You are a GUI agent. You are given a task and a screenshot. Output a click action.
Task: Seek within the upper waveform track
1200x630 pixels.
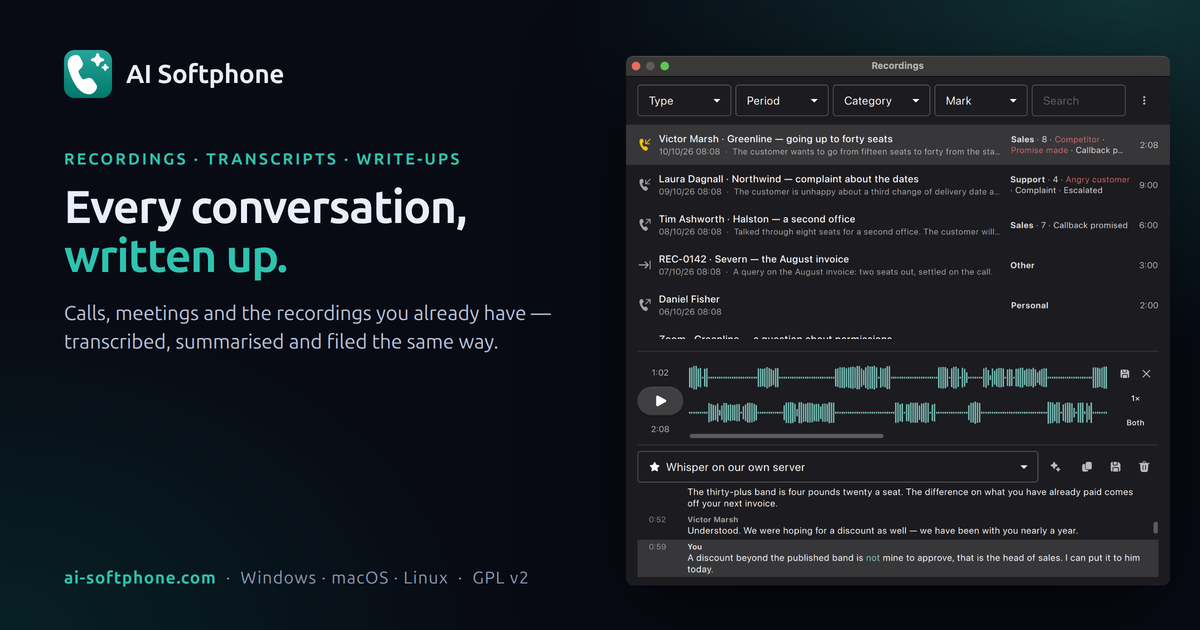(898, 377)
